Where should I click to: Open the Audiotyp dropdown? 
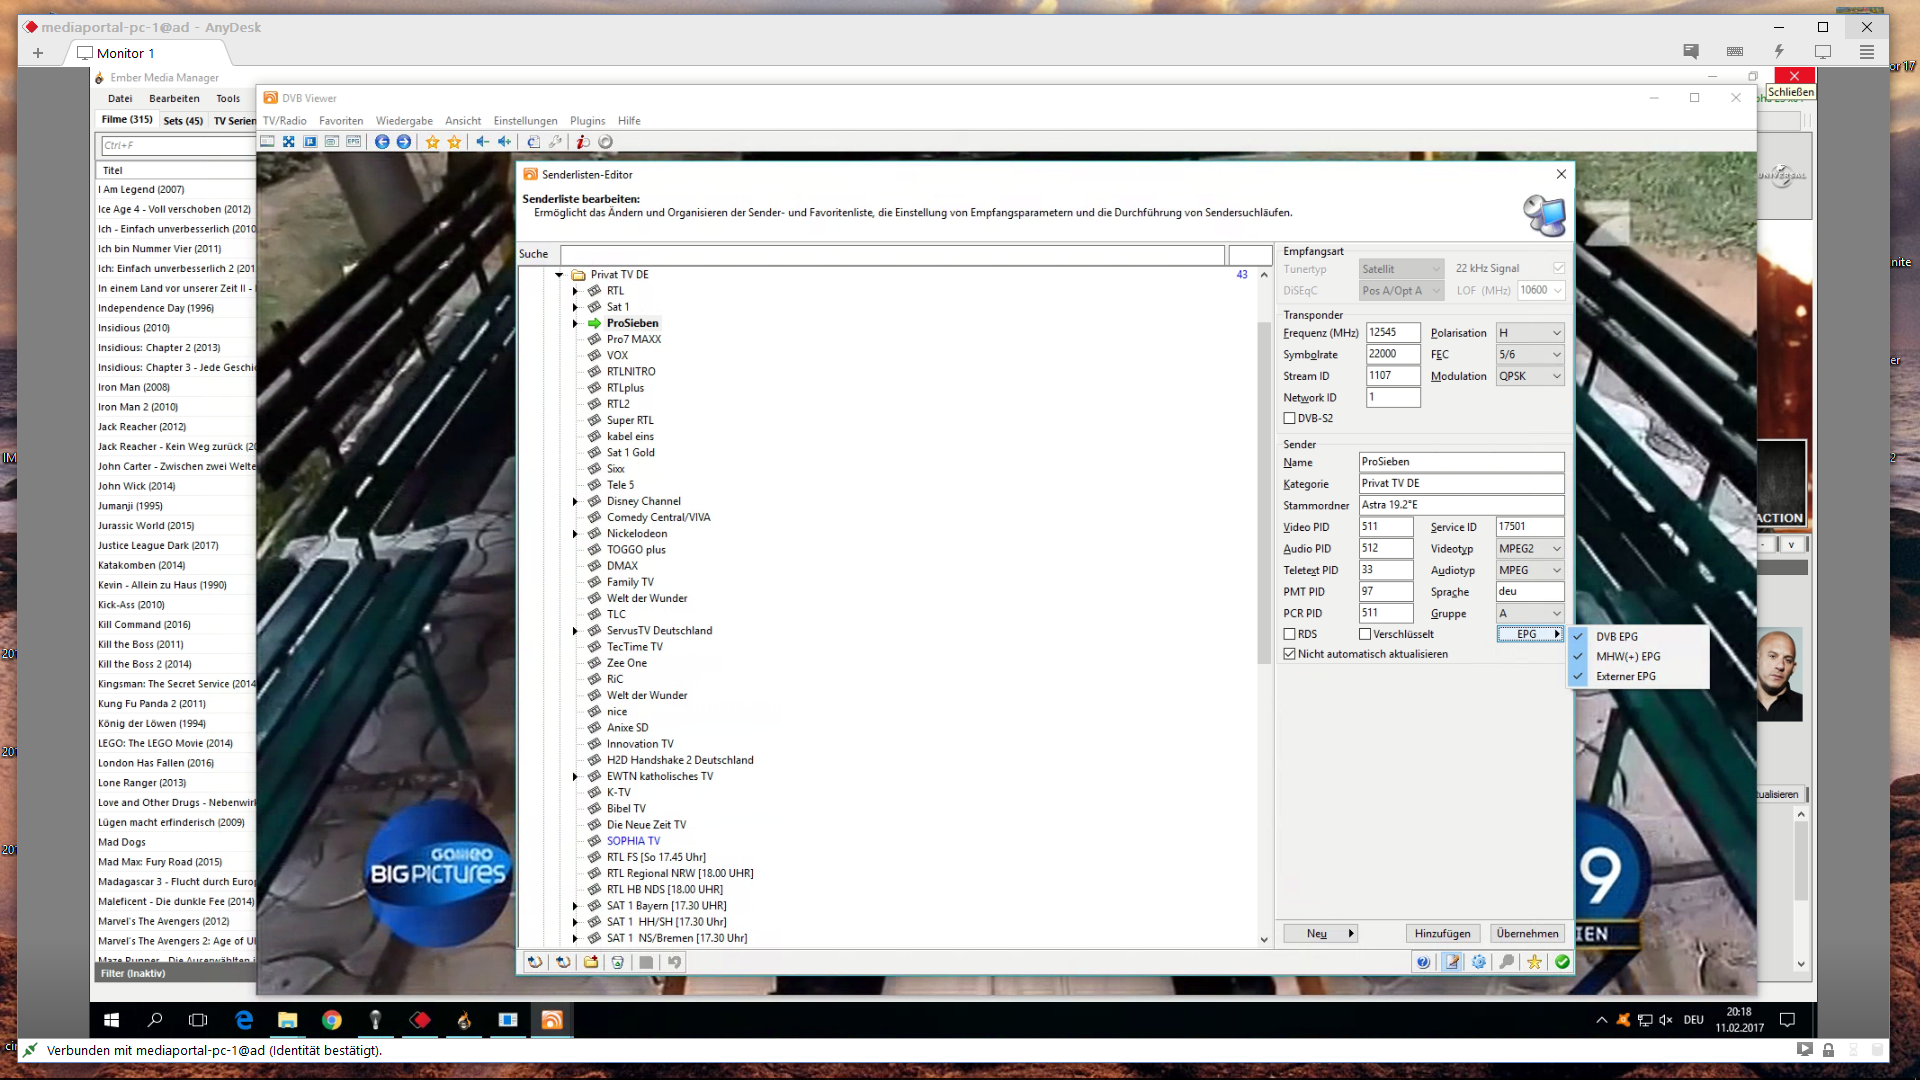[1530, 570]
